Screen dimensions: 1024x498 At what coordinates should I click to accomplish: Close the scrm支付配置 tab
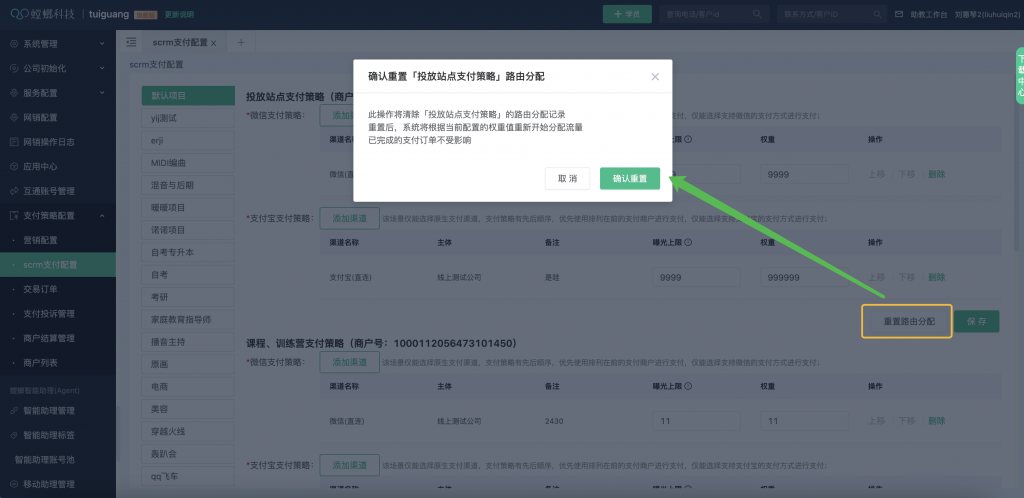click(x=214, y=42)
